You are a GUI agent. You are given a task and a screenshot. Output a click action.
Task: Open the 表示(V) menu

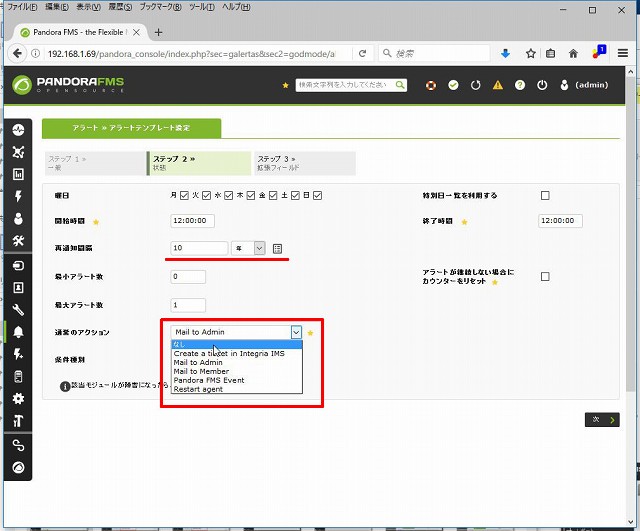pyautogui.click(x=89, y=7)
